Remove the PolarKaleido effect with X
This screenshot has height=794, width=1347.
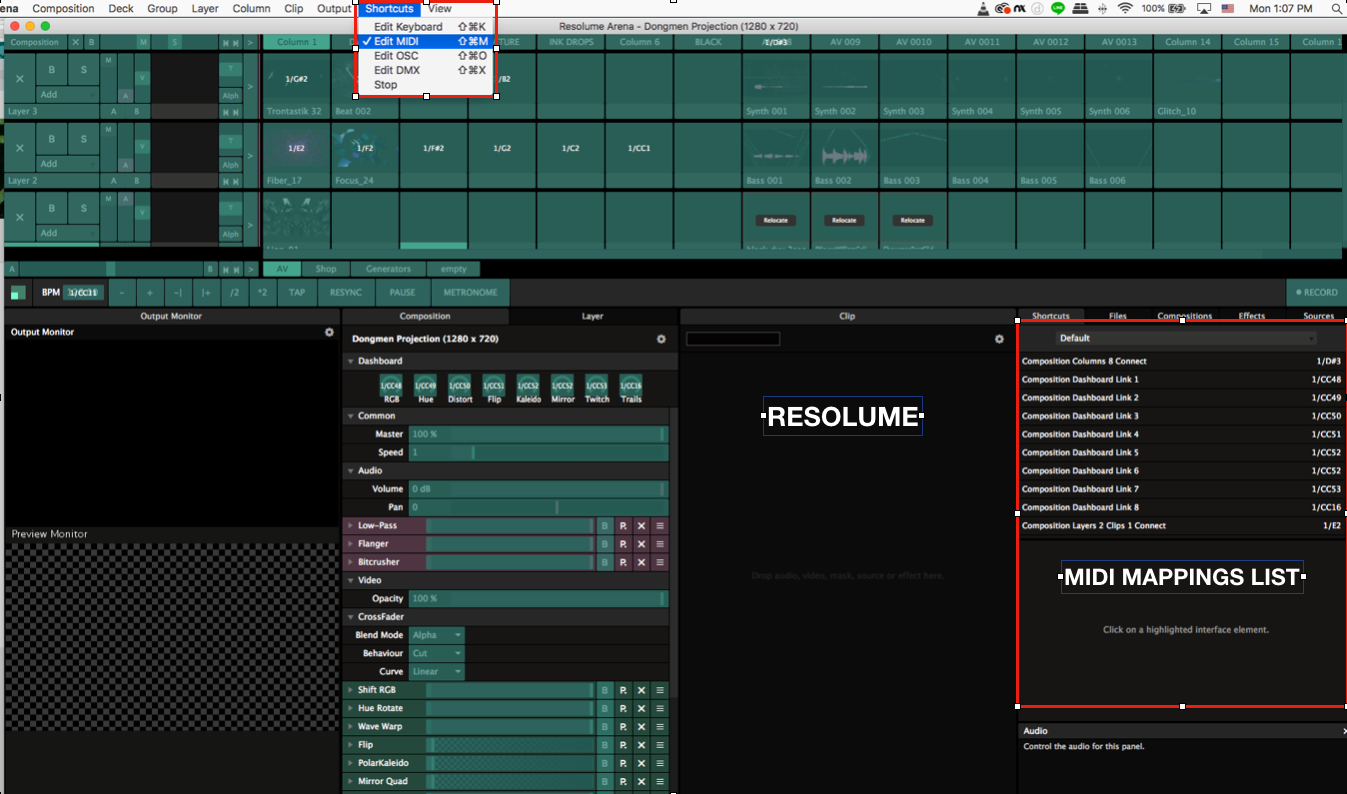[641, 763]
